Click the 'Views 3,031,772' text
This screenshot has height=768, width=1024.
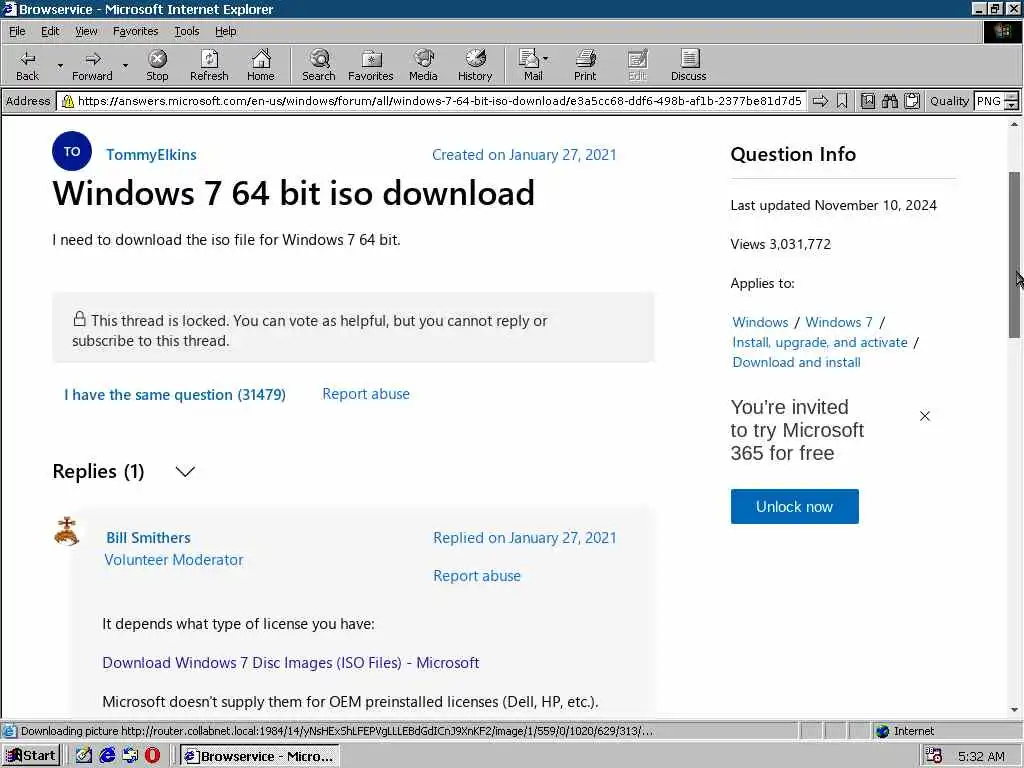click(x=780, y=244)
